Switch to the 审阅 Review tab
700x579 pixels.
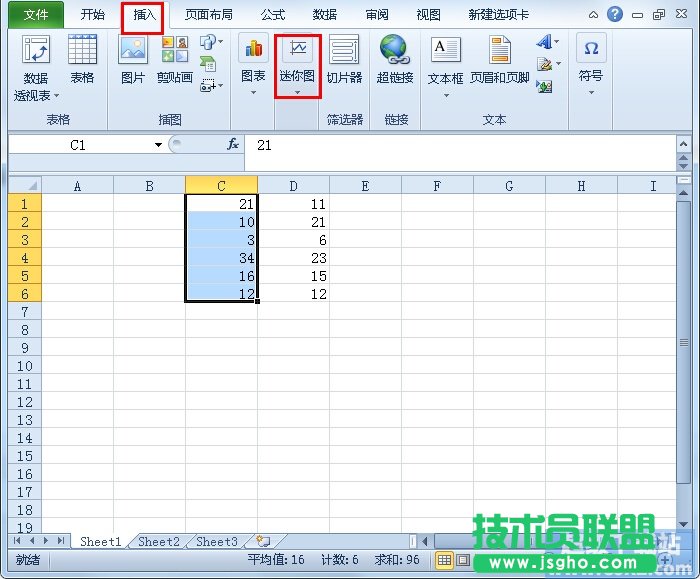[x=377, y=15]
